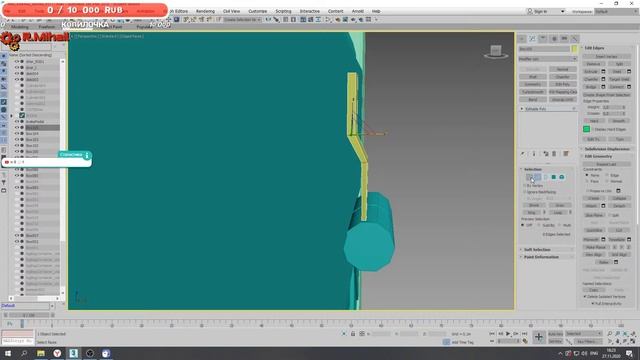
Task: Select the Face constraint radio button
Action: click(587, 181)
